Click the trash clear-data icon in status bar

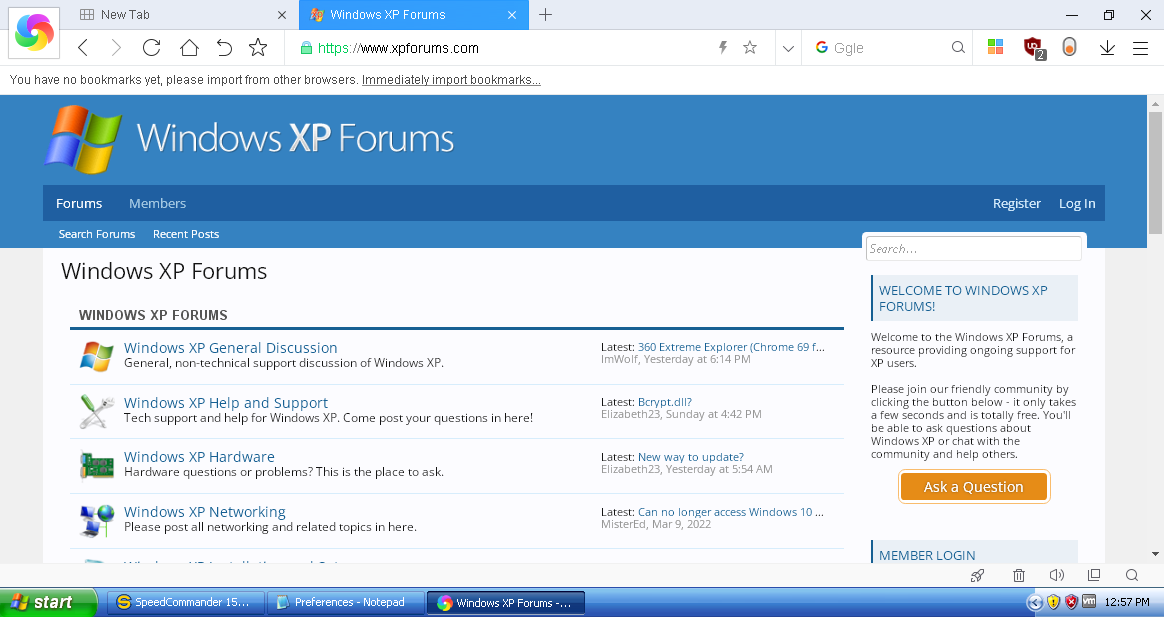pos(1019,575)
